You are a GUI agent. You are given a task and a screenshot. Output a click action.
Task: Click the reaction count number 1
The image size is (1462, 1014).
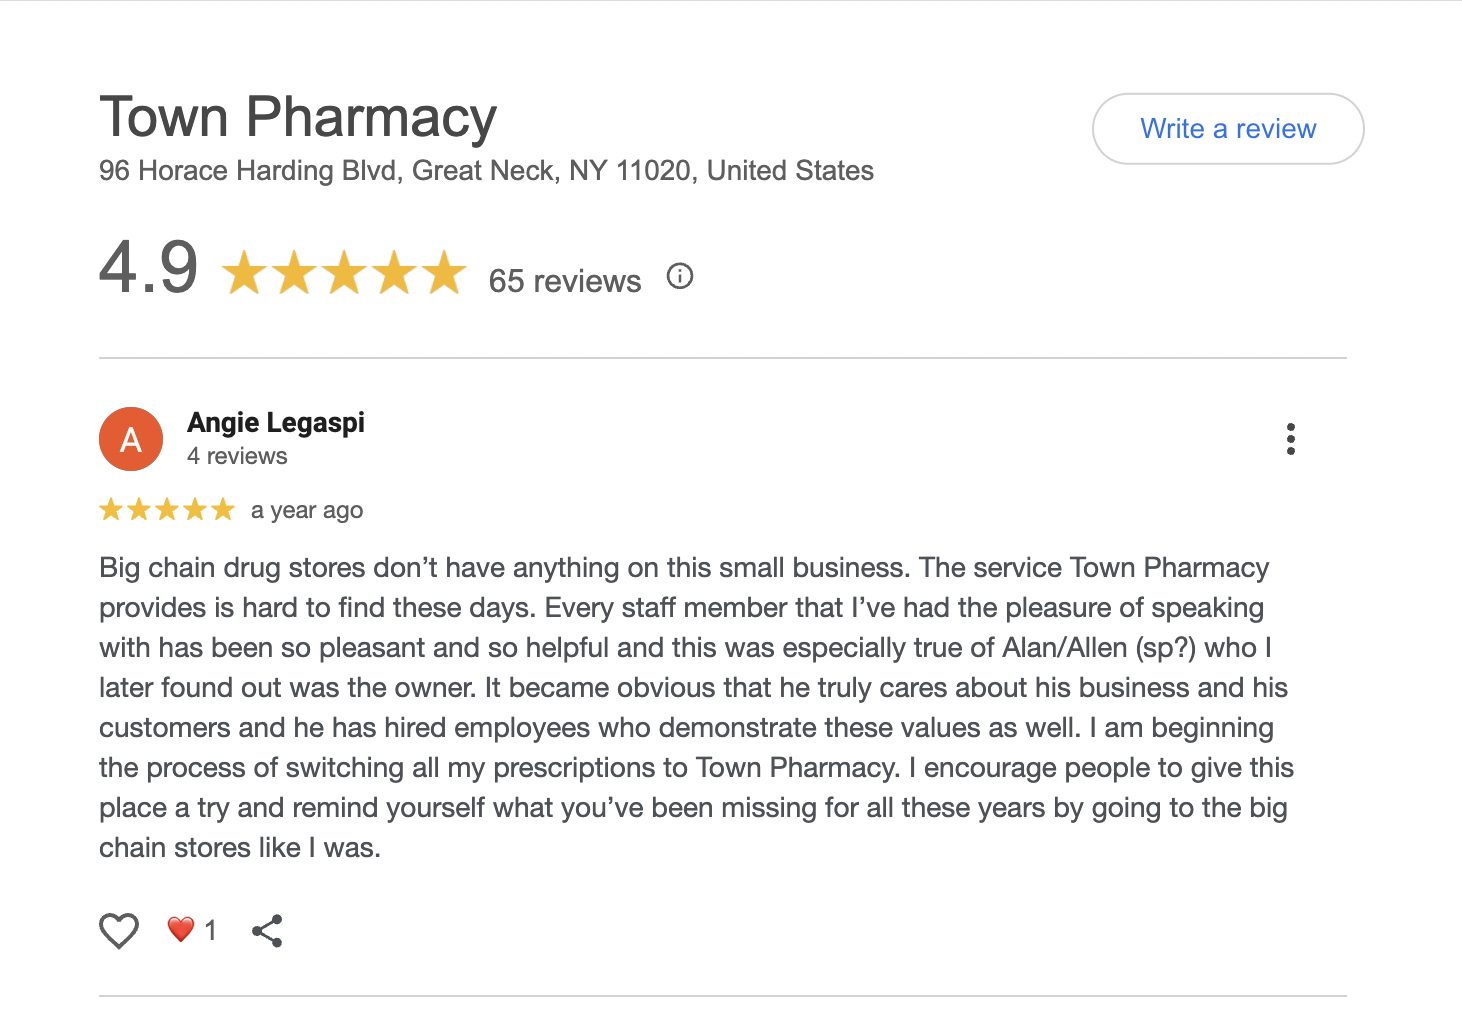210,931
